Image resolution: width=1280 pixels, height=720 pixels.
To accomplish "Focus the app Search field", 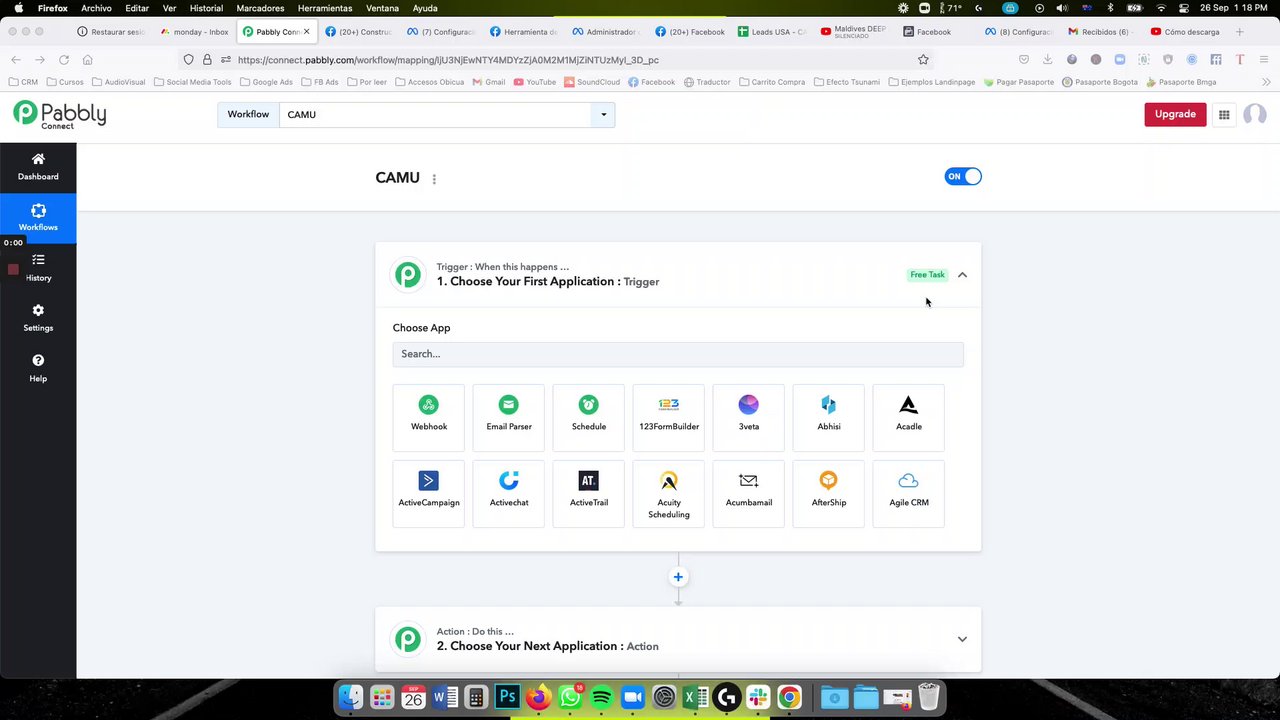I will 678,354.
